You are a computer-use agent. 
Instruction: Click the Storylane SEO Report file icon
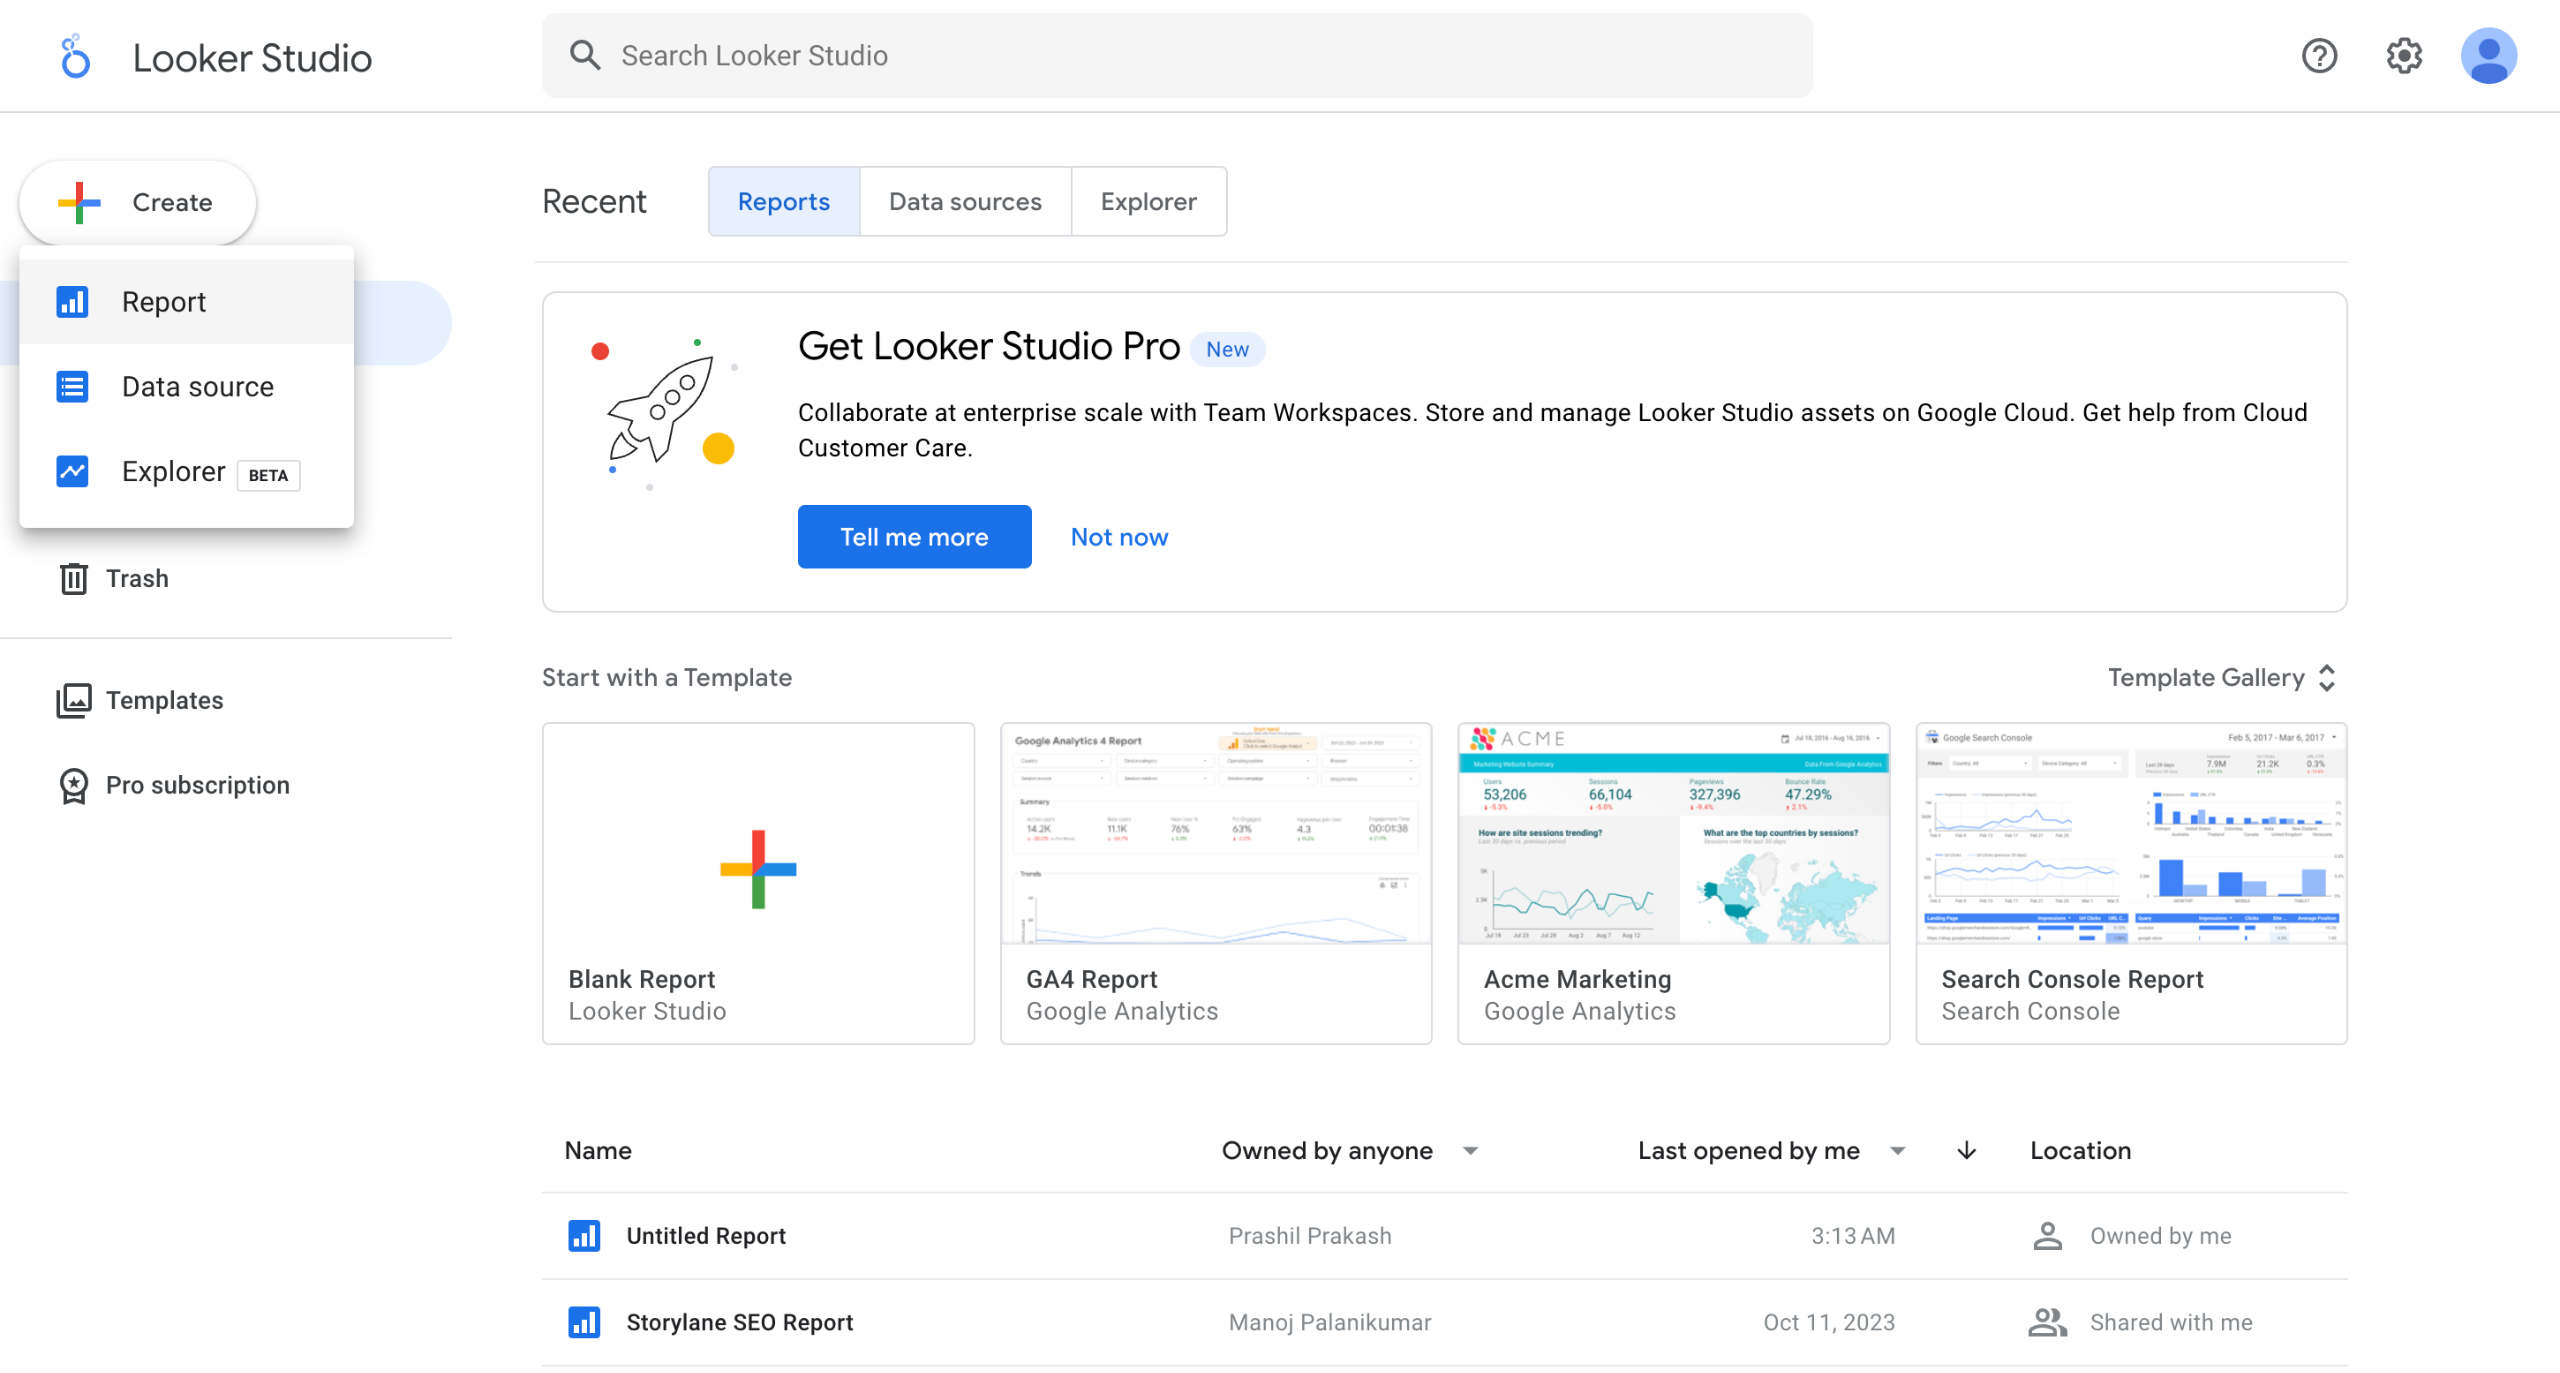[584, 1322]
